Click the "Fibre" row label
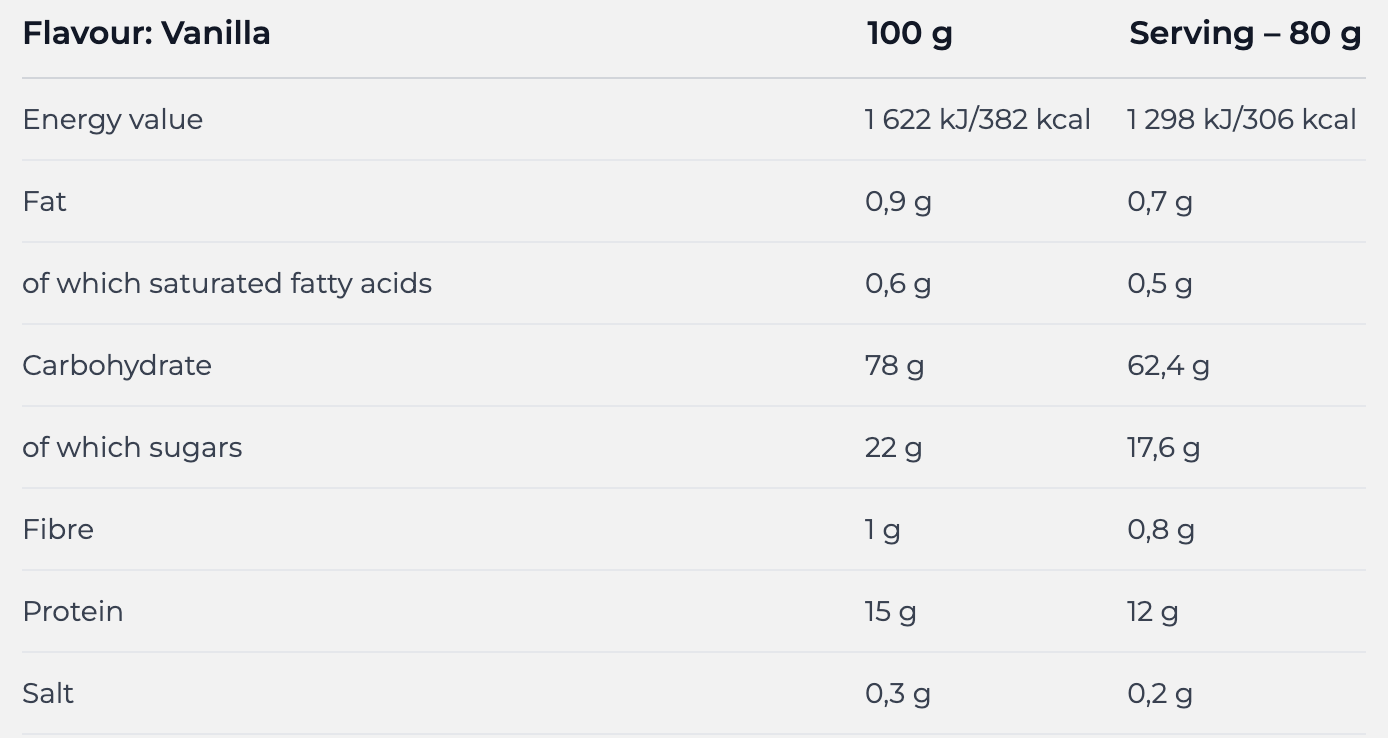 (x=58, y=529)
